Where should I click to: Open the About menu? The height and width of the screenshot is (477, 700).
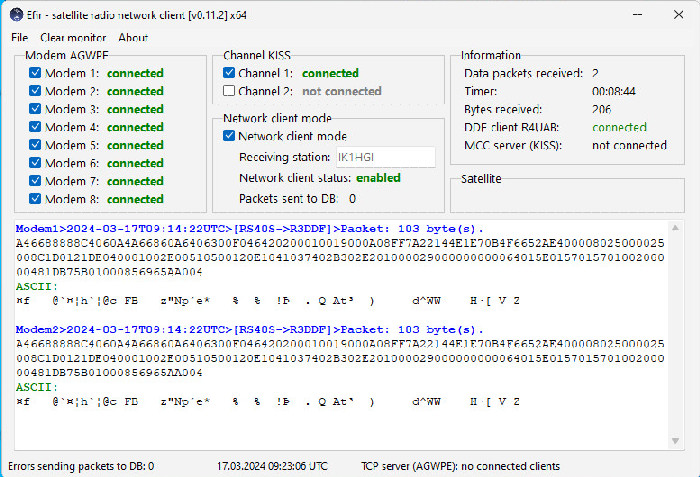[133, 38]
